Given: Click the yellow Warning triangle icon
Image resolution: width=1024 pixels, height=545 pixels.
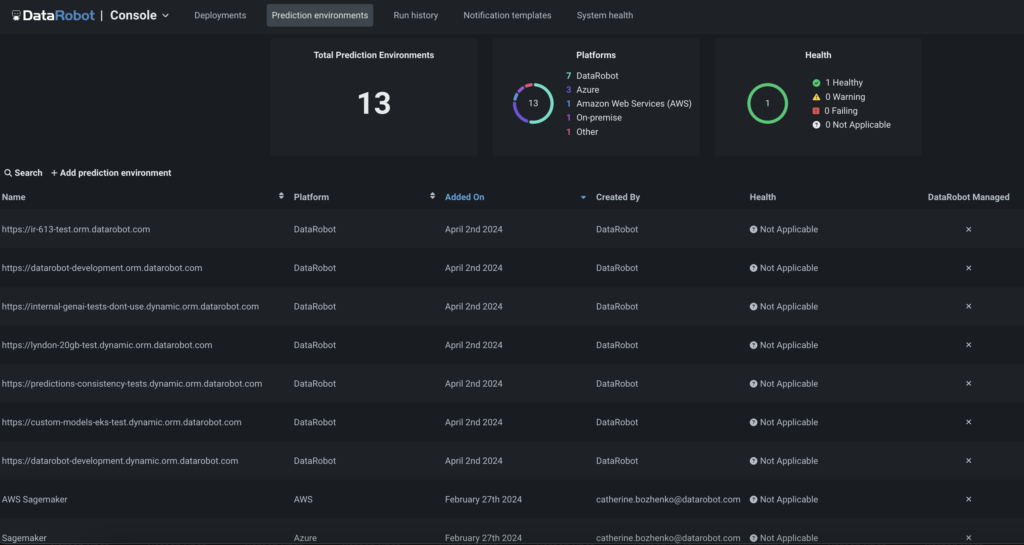Looking at the screenshot, I should click(816, 97).
